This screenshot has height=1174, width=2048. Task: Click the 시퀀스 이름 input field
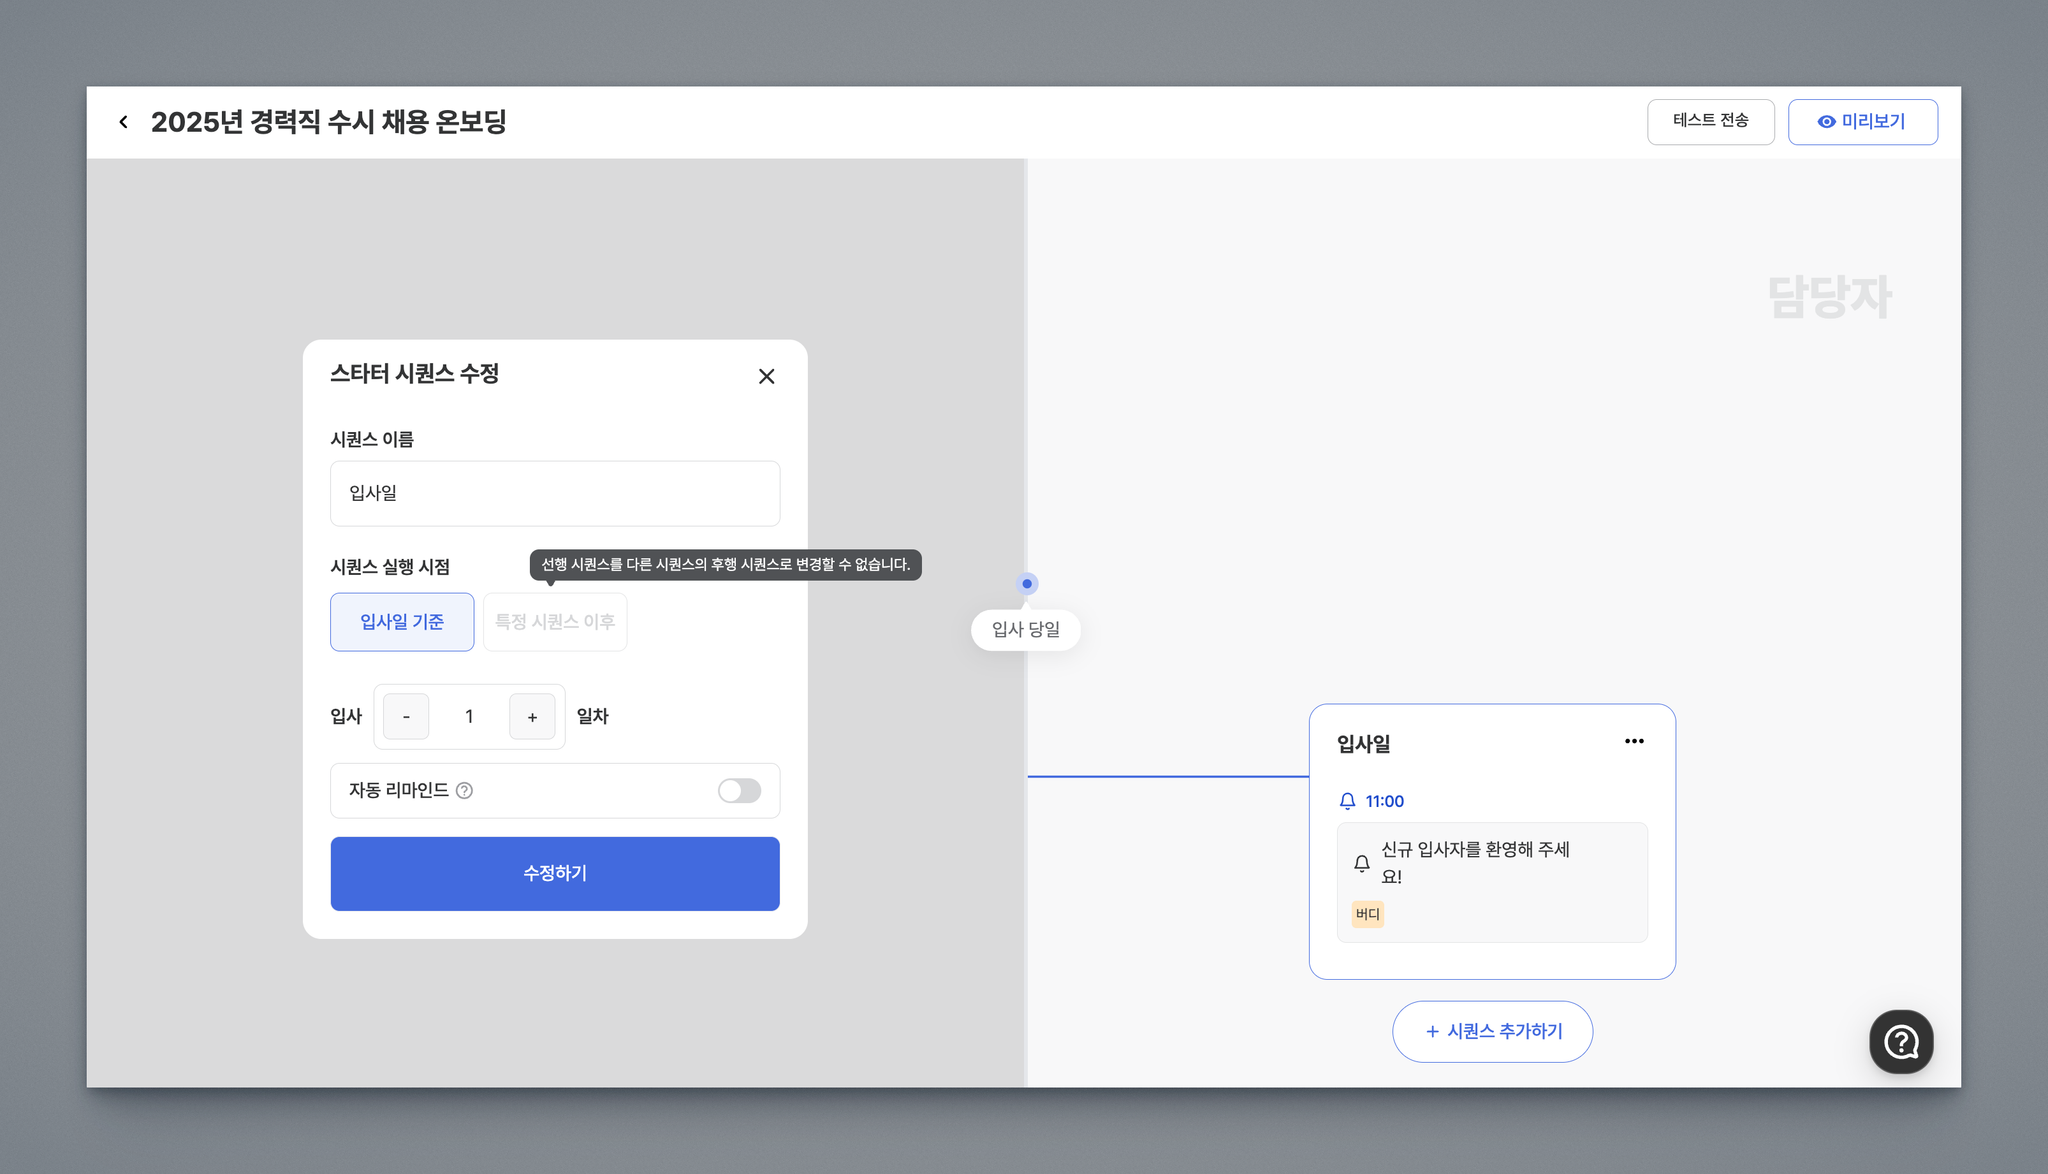pyautogui.click(x=555, y=493)
